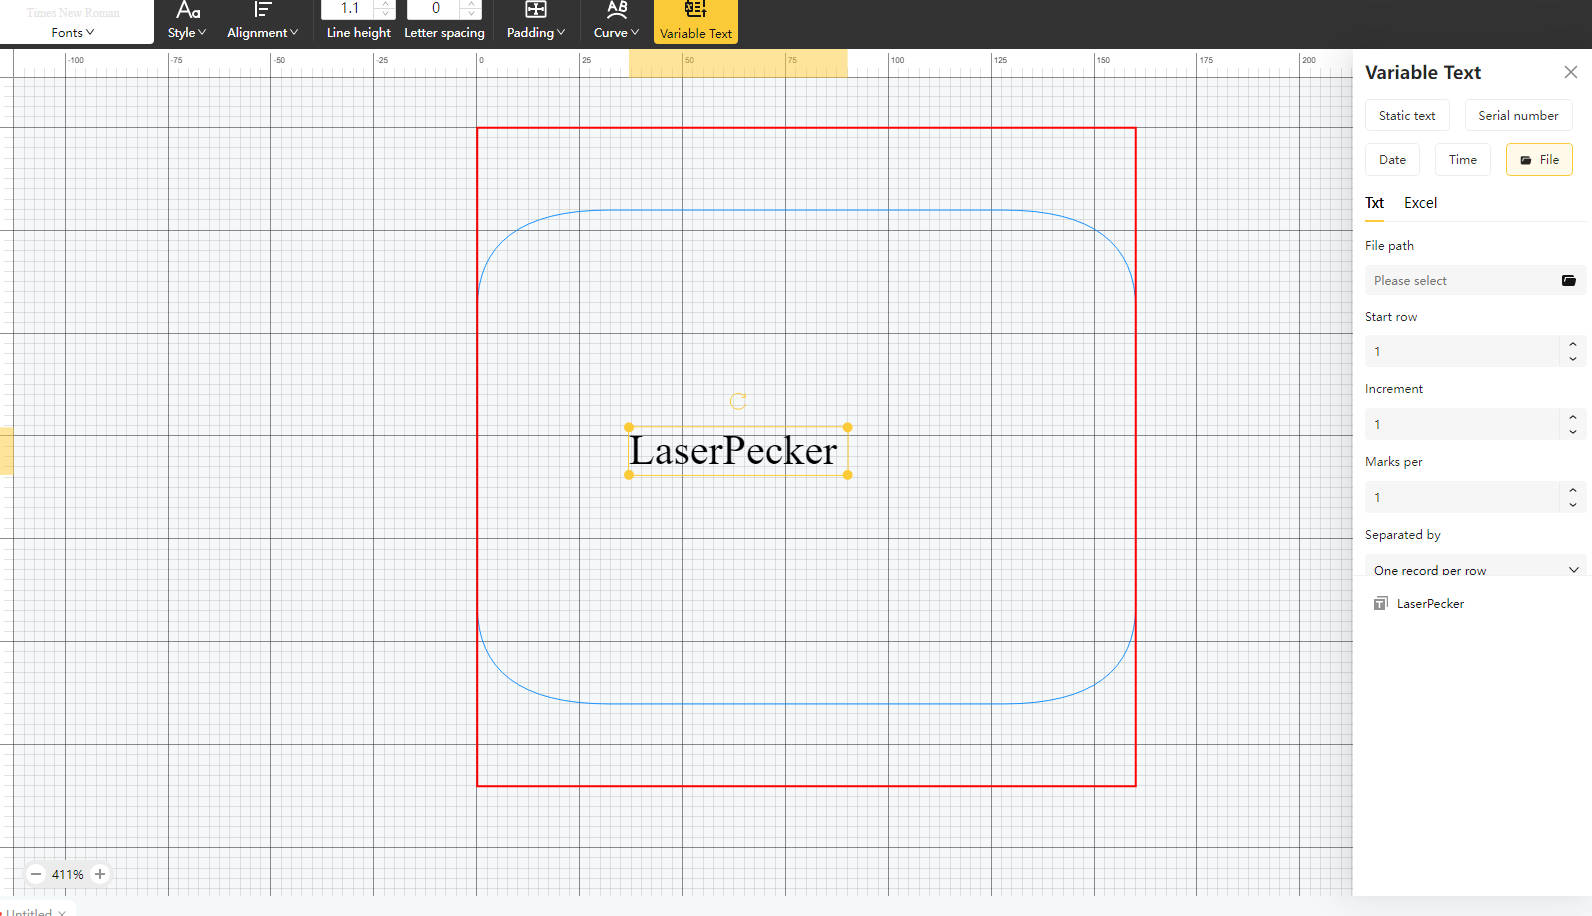Click the rotate handle above the text
The height and width of the screenshot is (916, 1592).
(738, 401)
